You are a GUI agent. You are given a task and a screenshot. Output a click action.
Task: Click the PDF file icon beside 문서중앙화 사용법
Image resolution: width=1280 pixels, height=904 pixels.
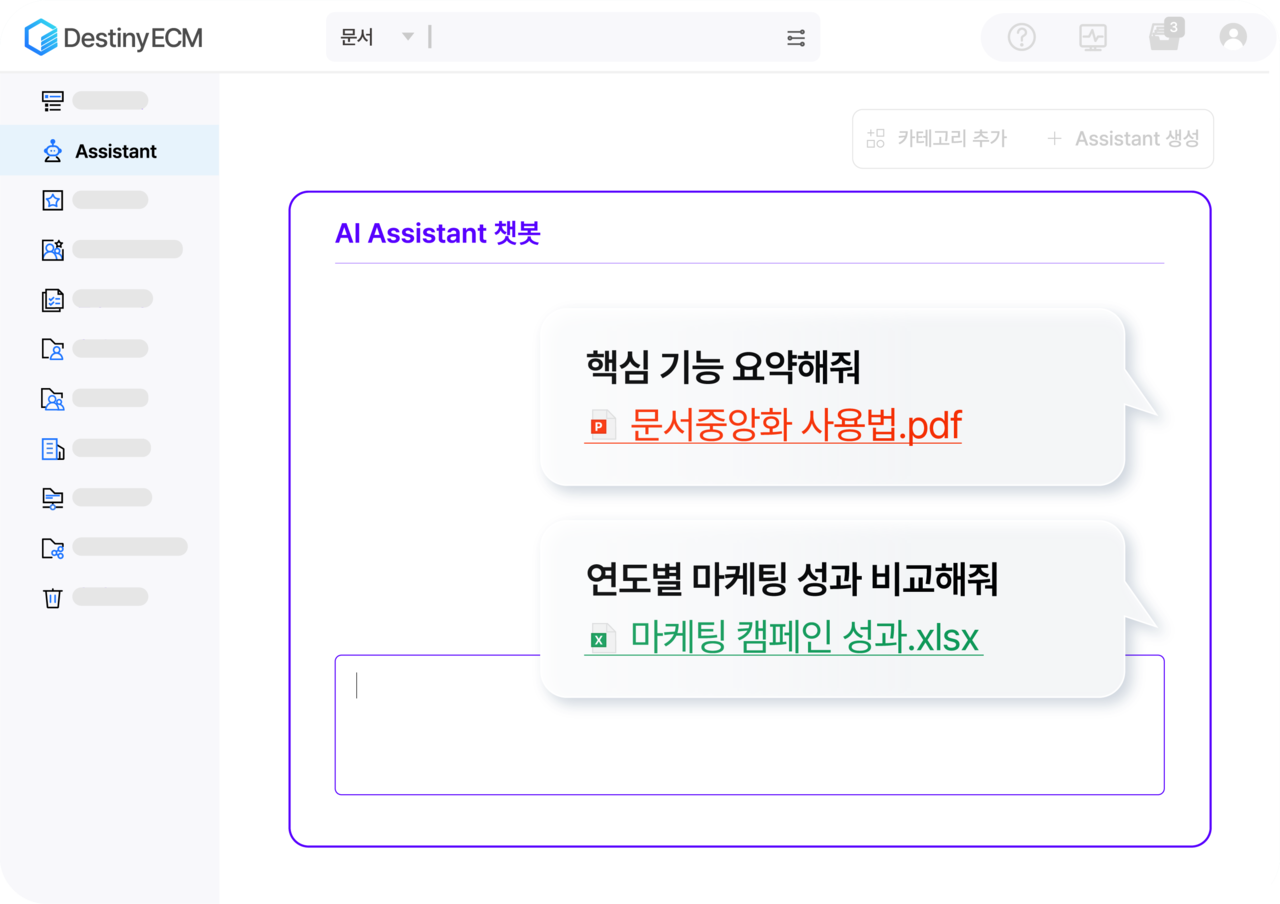pyautogui.click(x=598, y=425)
